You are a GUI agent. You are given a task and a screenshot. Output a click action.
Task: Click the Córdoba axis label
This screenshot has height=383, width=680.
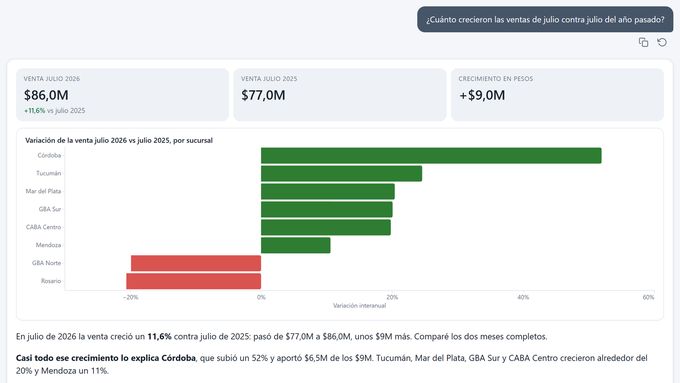(x=49, y=155)
